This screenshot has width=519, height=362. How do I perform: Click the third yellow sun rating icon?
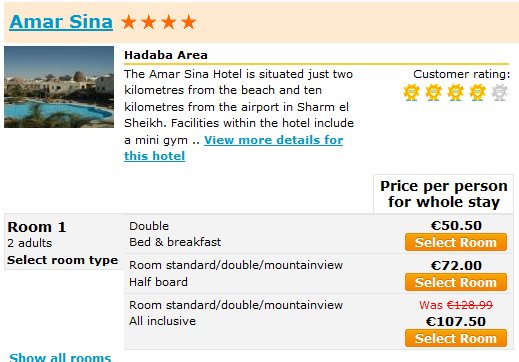(455, 92)
